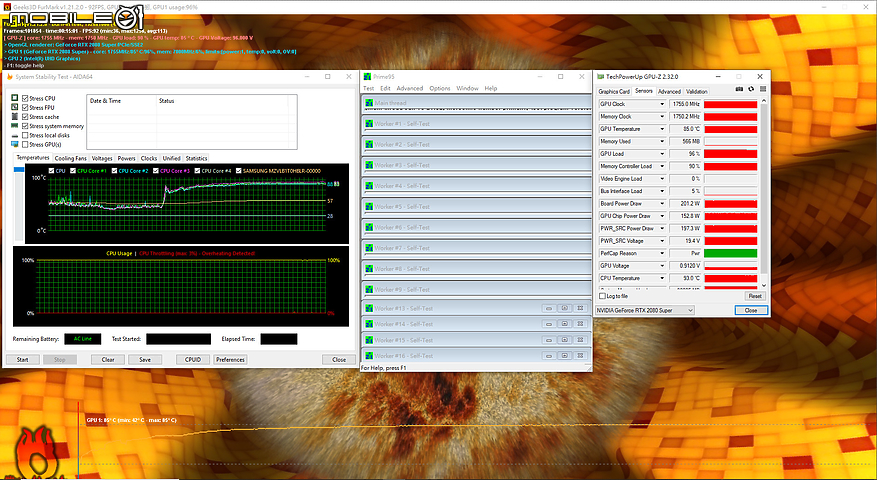Open CPUID from AIDA64 stability test

(x=193, y=360)
